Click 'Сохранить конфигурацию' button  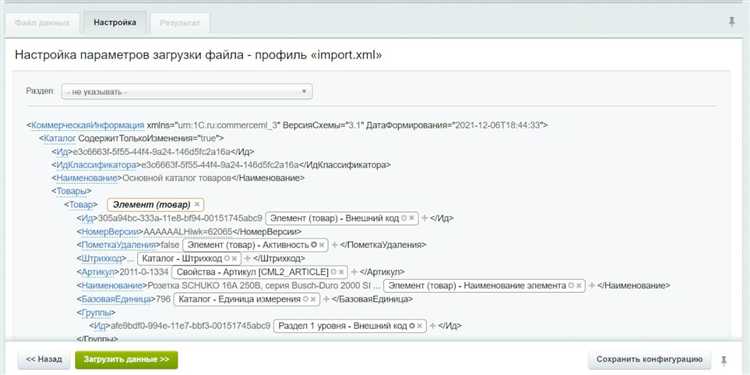tap(650, 359)
